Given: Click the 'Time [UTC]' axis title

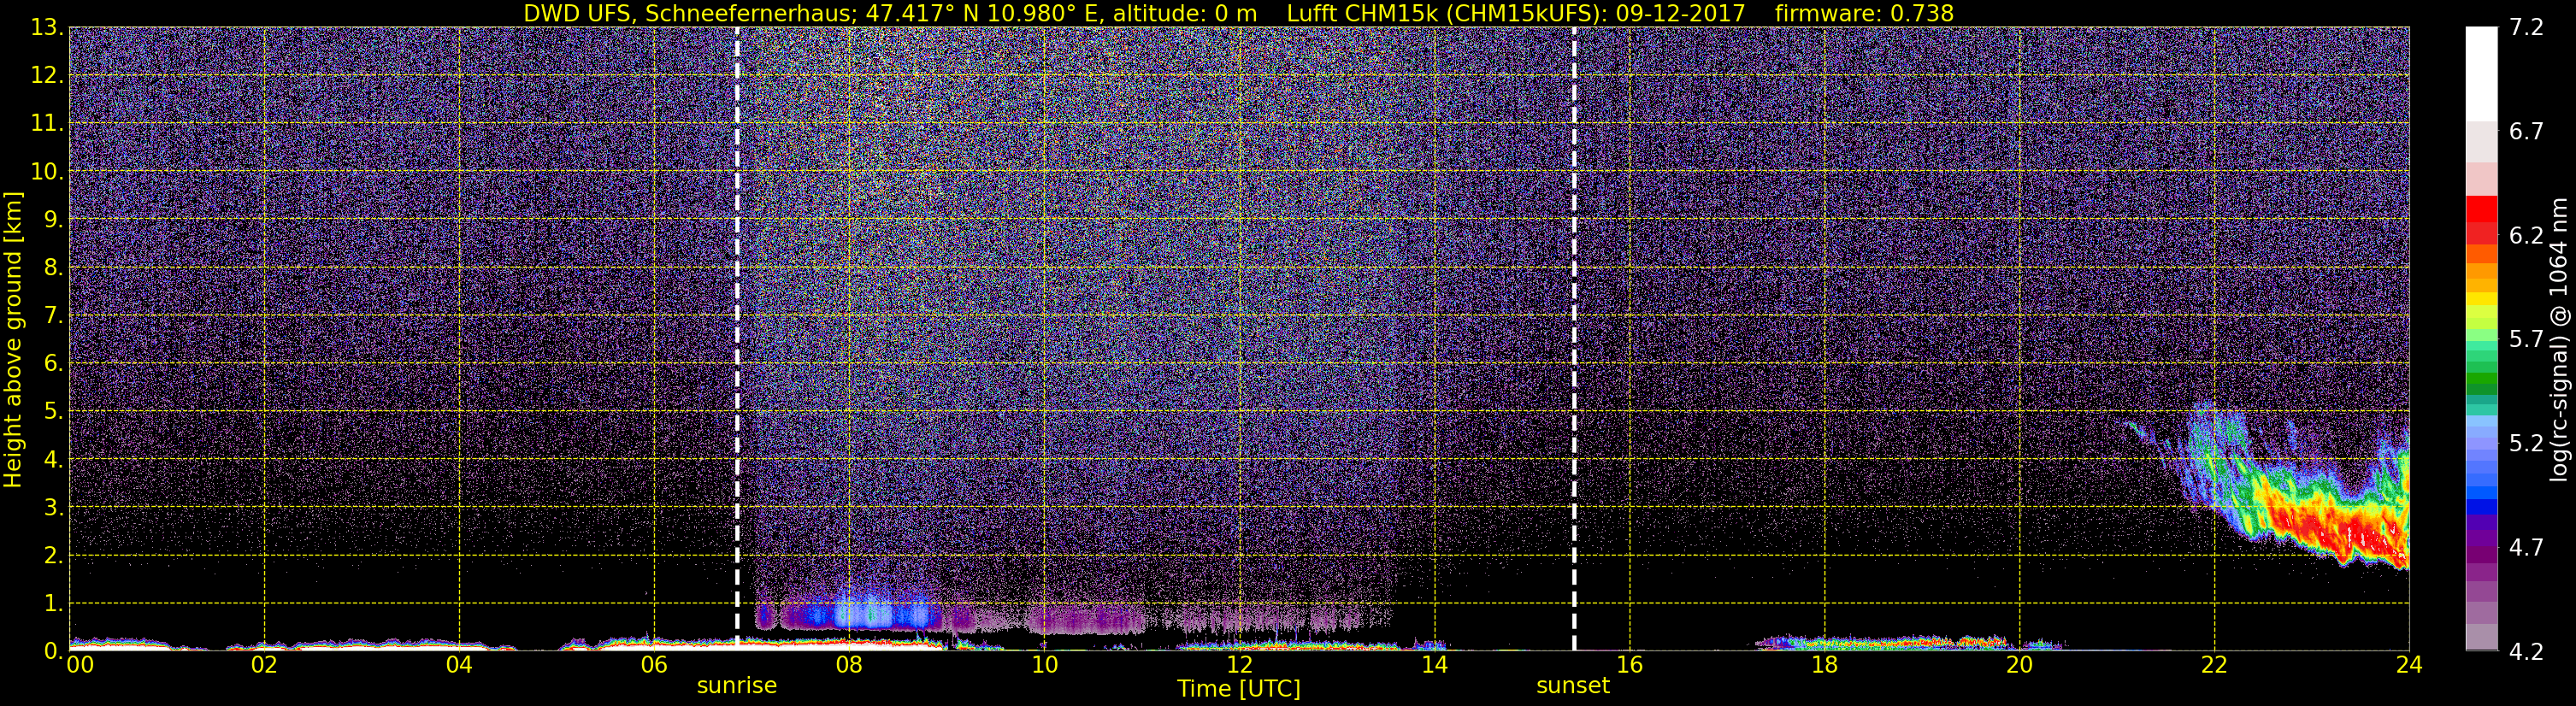Looking at the screenshot, I should coord(1239,689).
